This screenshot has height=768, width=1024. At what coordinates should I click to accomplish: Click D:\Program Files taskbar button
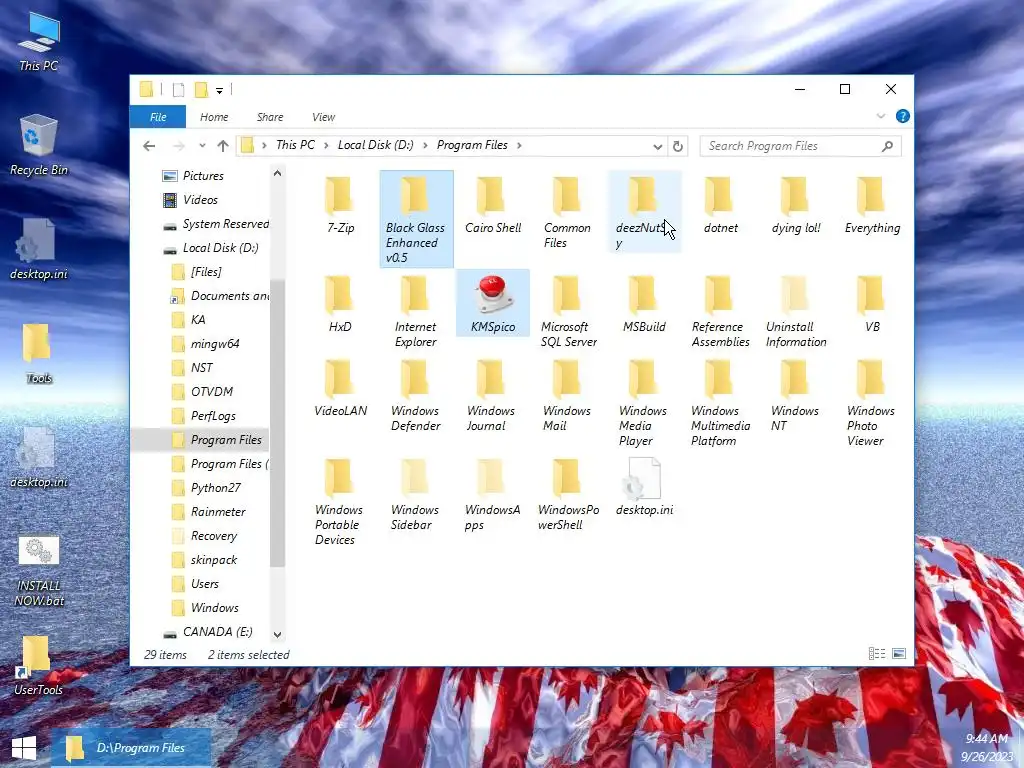[132, 748]
